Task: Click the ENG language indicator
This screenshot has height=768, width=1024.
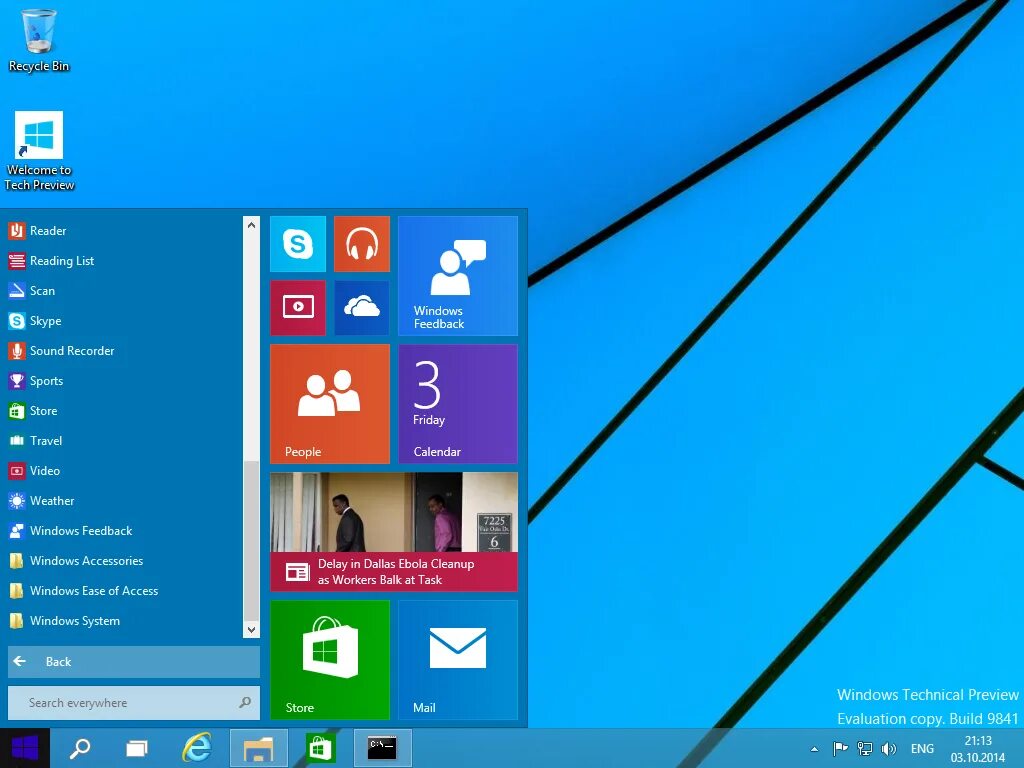Action: (x=922, y=748)
